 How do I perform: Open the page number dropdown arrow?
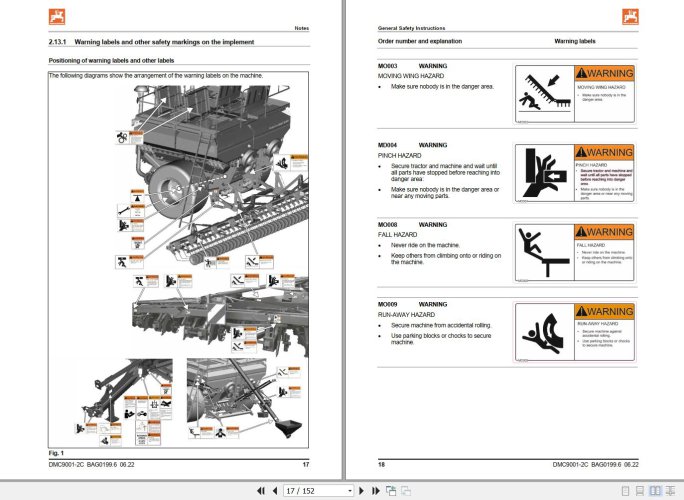point(349,491)
